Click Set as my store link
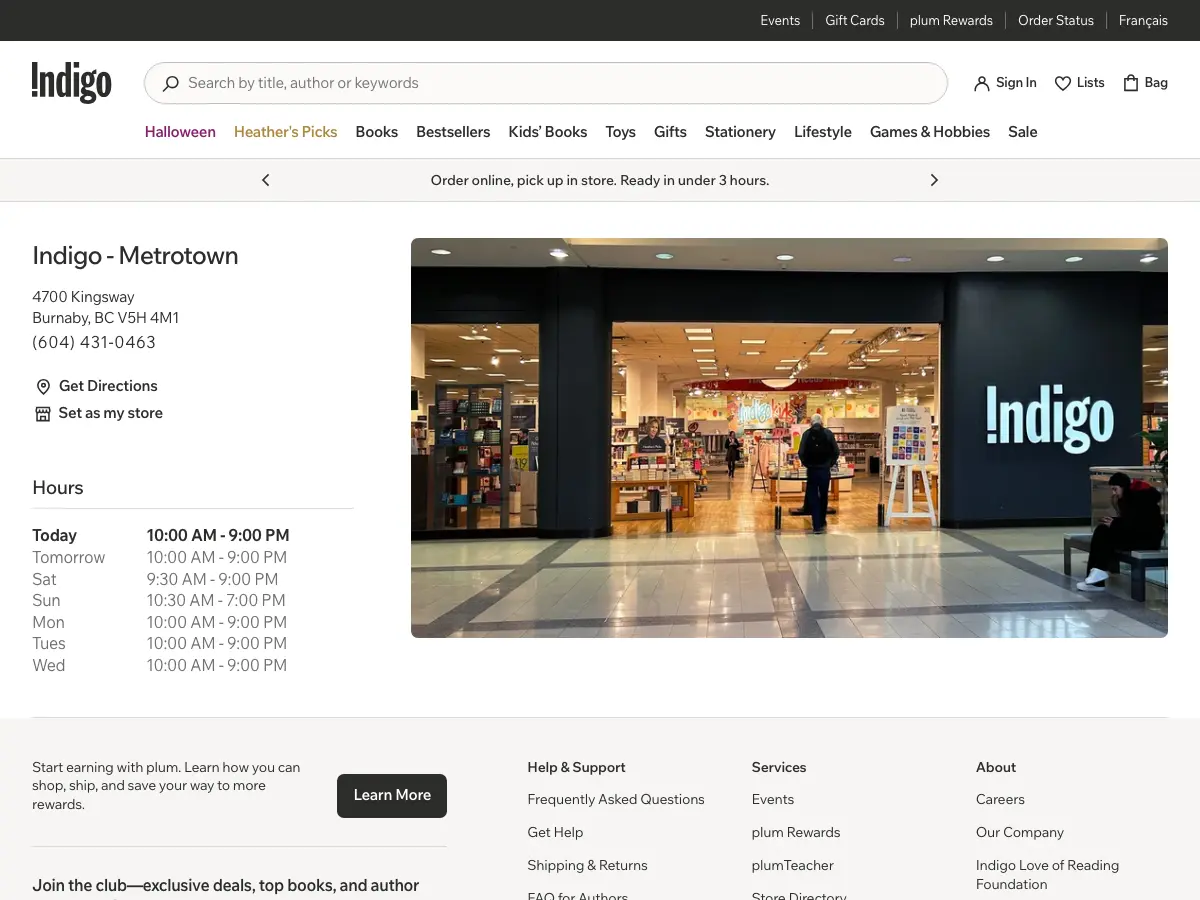 [111, 413]
